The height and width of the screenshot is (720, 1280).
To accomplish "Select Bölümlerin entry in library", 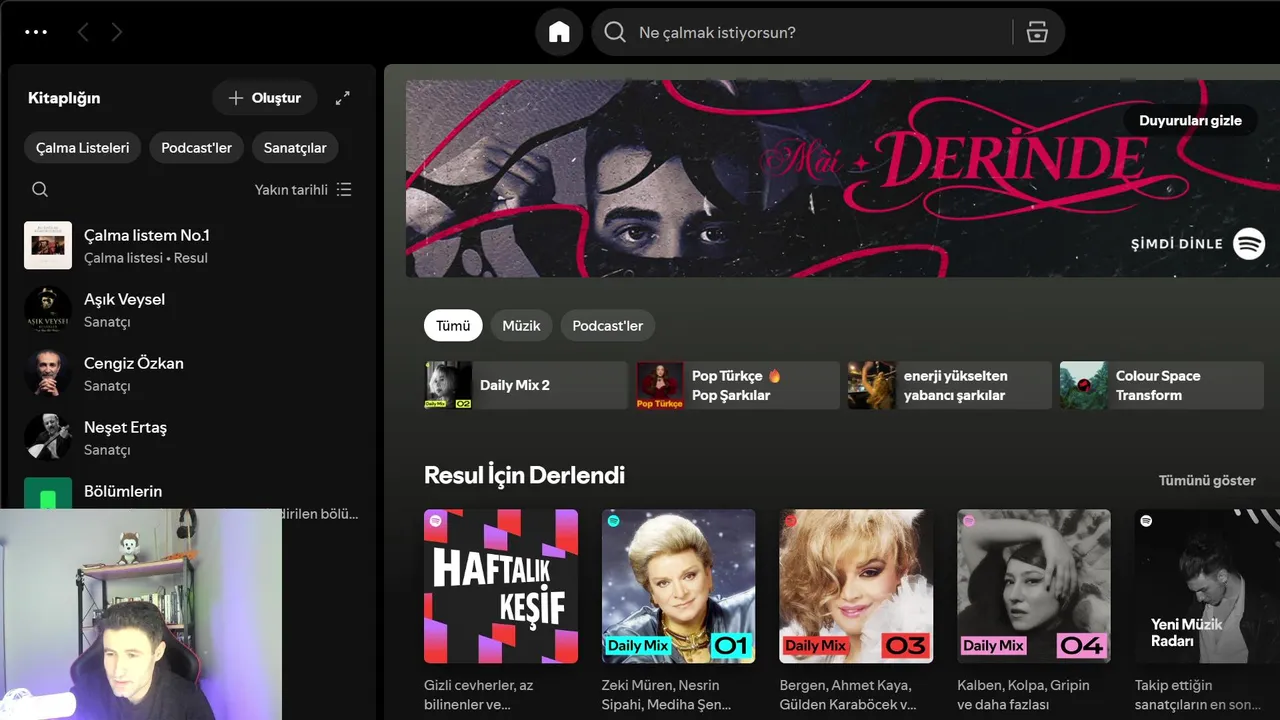I will [x=123, y=492].
